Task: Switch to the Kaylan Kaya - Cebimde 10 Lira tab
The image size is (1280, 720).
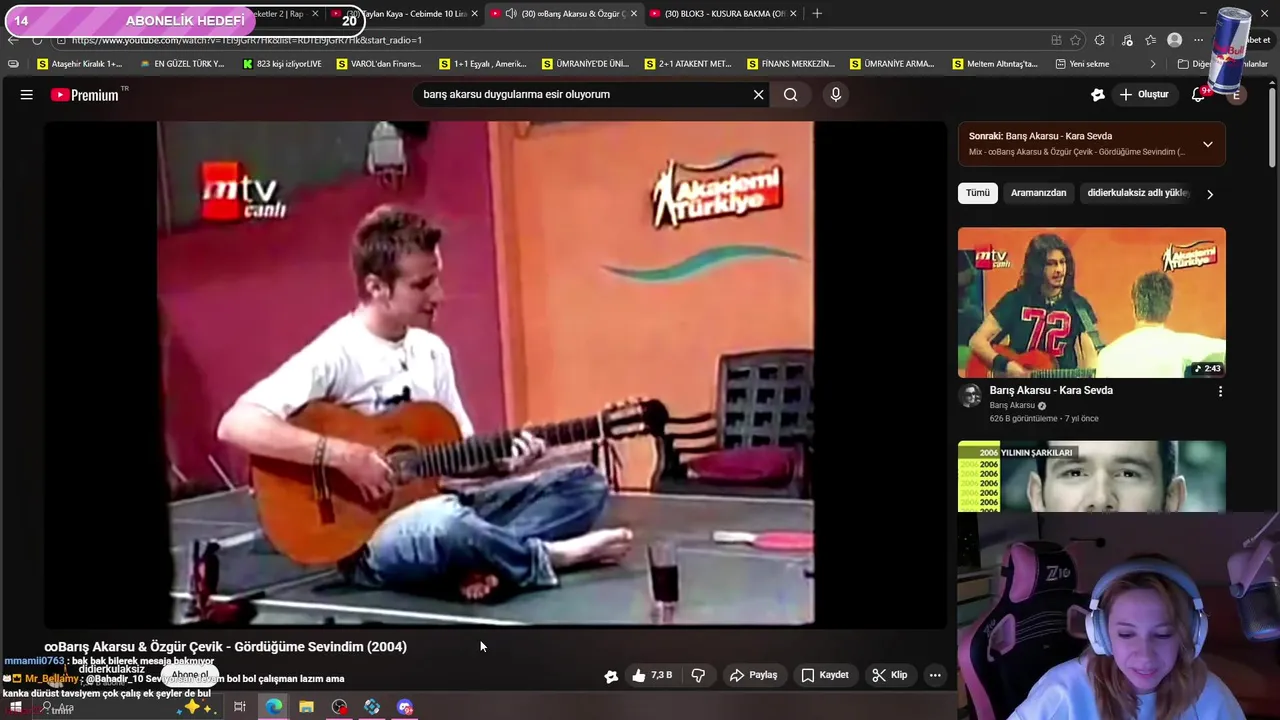Action: pos(407,14)
